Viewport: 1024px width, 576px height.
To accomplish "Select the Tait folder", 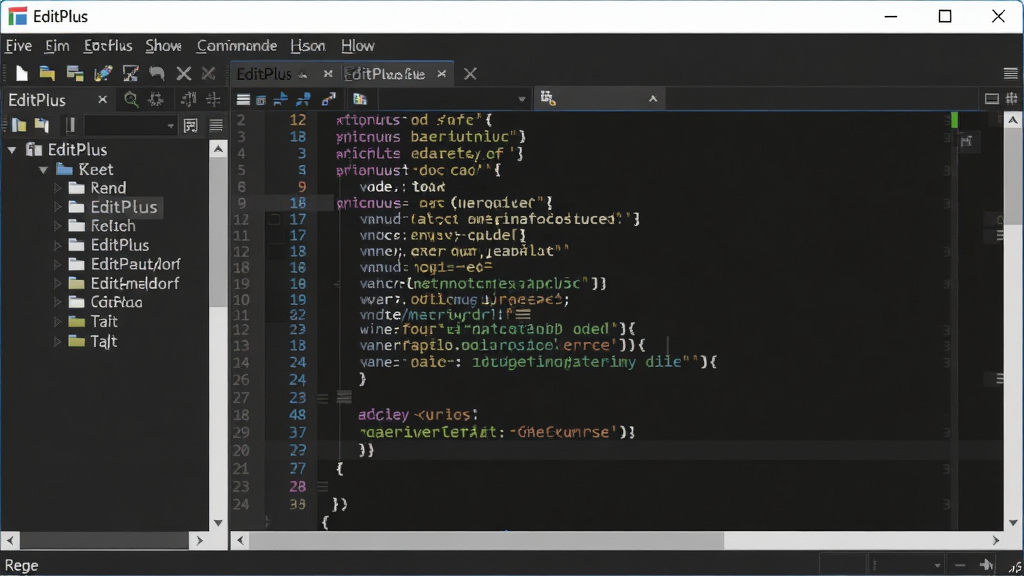I will [x=104, y=321].
